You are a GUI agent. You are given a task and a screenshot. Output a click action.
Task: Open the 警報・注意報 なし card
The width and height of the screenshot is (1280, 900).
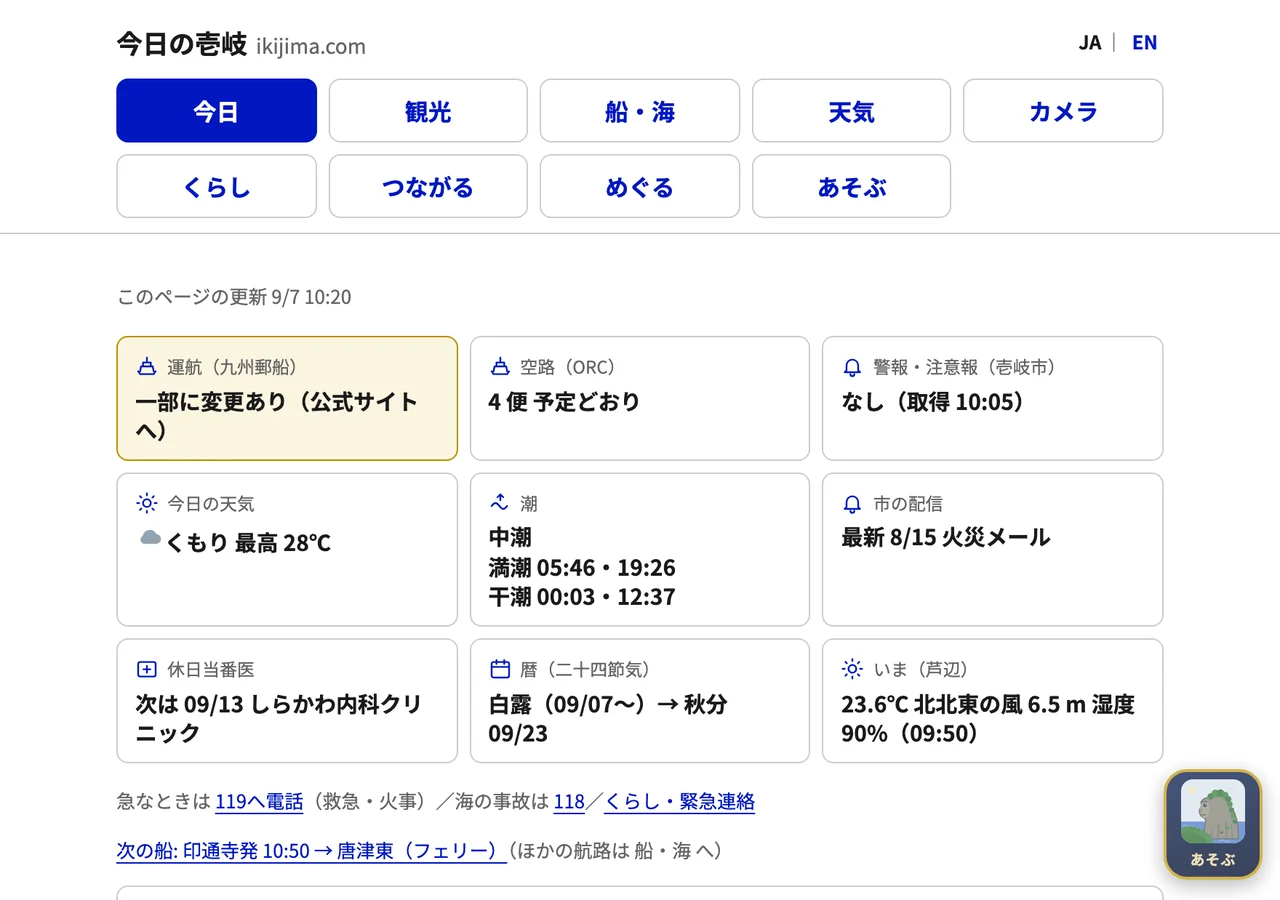[992, 398]
